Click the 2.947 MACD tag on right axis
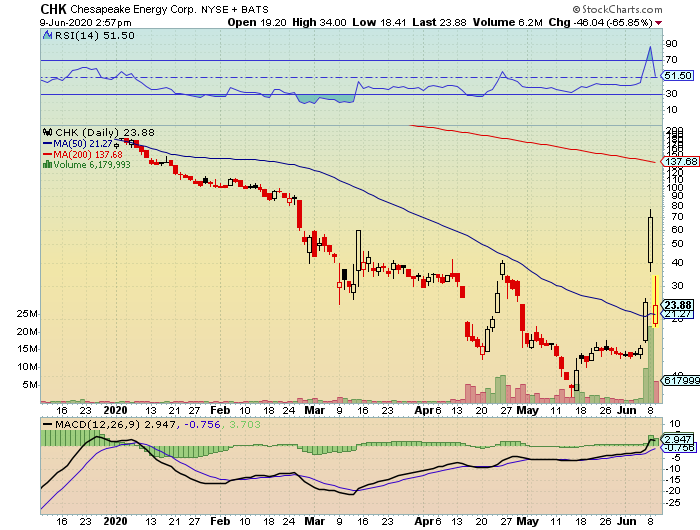Image resolution: width=700 pixels, height=530 pixels. click(x=678, y=439)
